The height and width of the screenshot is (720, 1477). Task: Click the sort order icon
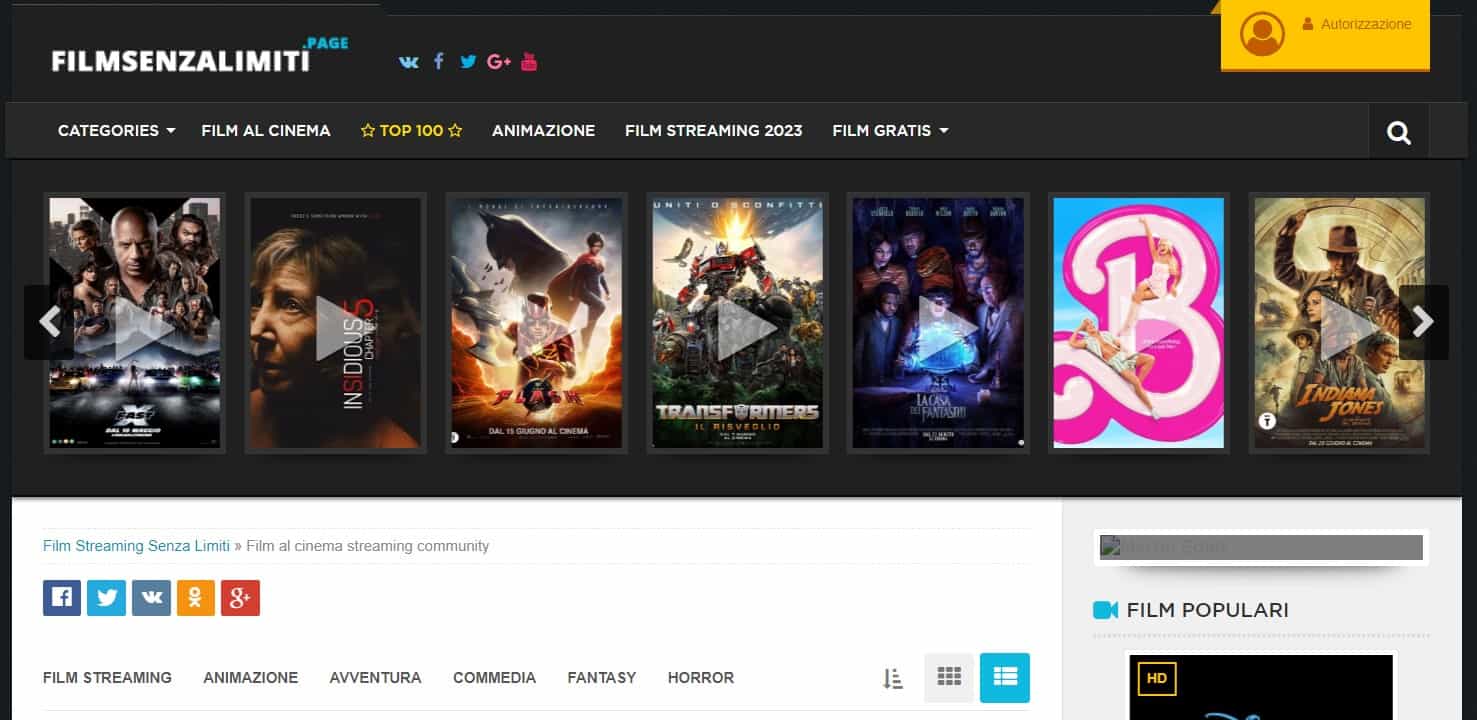pos(893,678)
